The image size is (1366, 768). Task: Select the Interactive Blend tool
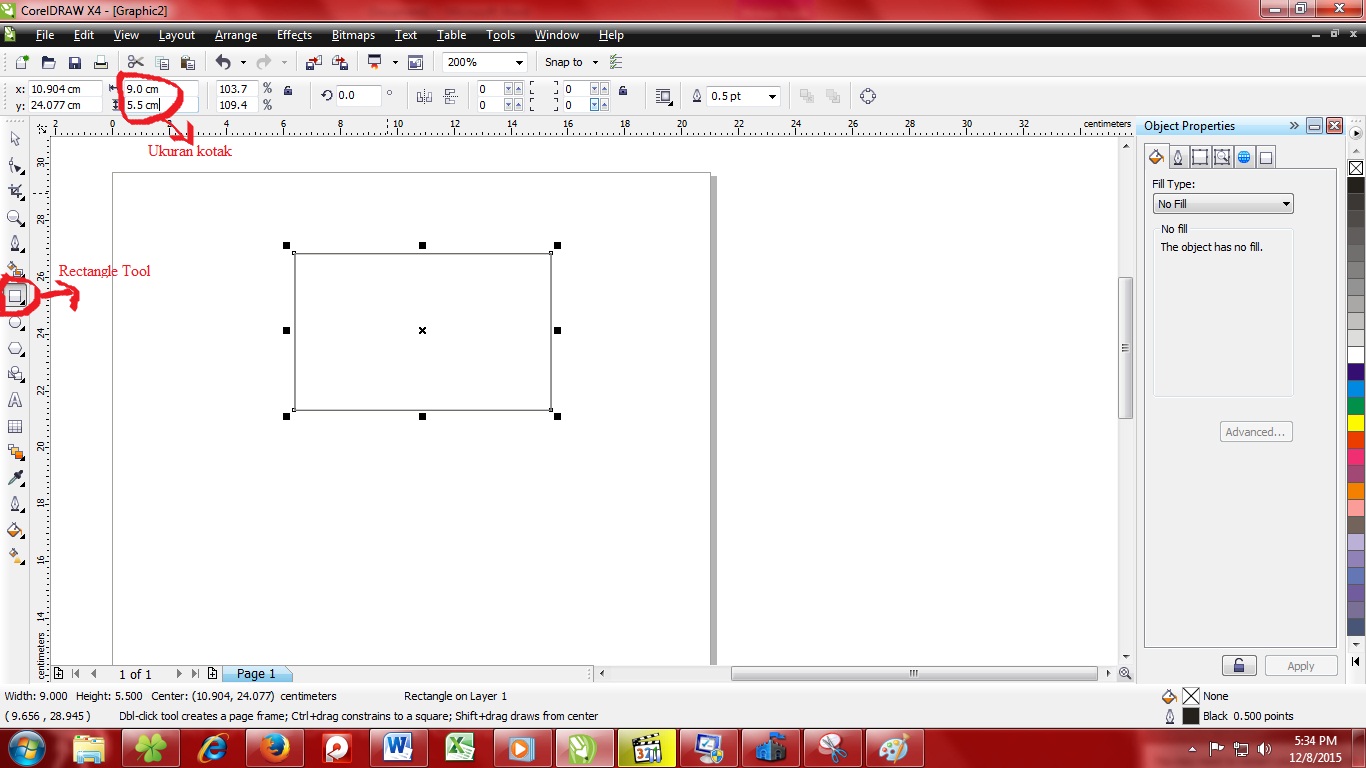(15, 452)
